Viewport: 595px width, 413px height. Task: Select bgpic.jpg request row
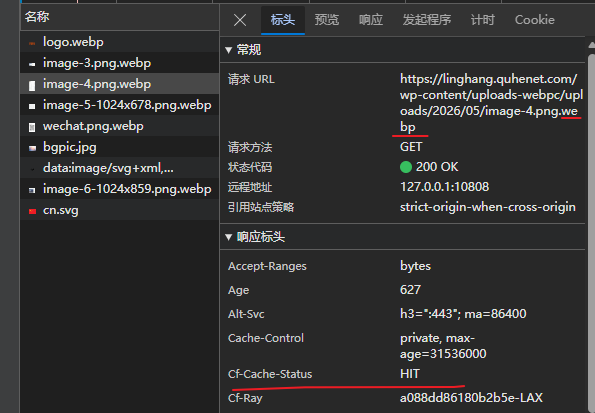pyautogui.click(x=120, y=147)
